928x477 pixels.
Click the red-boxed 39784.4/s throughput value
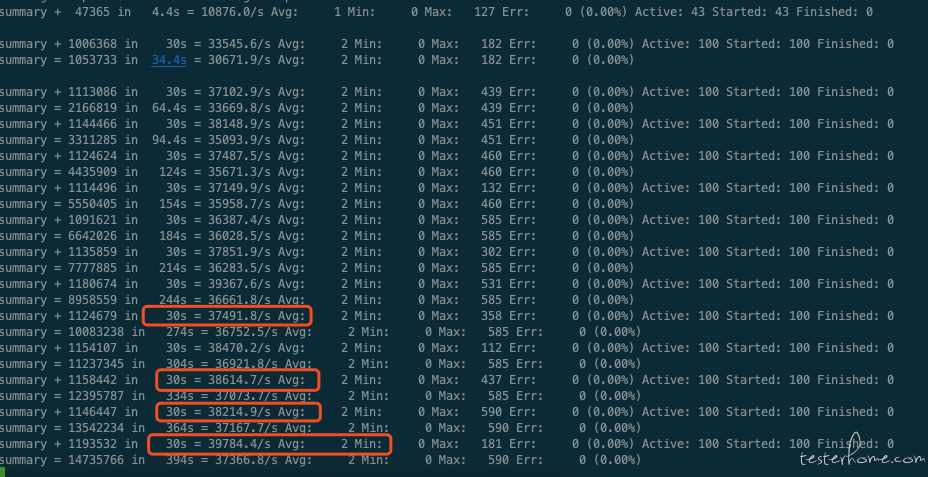click(237, 444)
